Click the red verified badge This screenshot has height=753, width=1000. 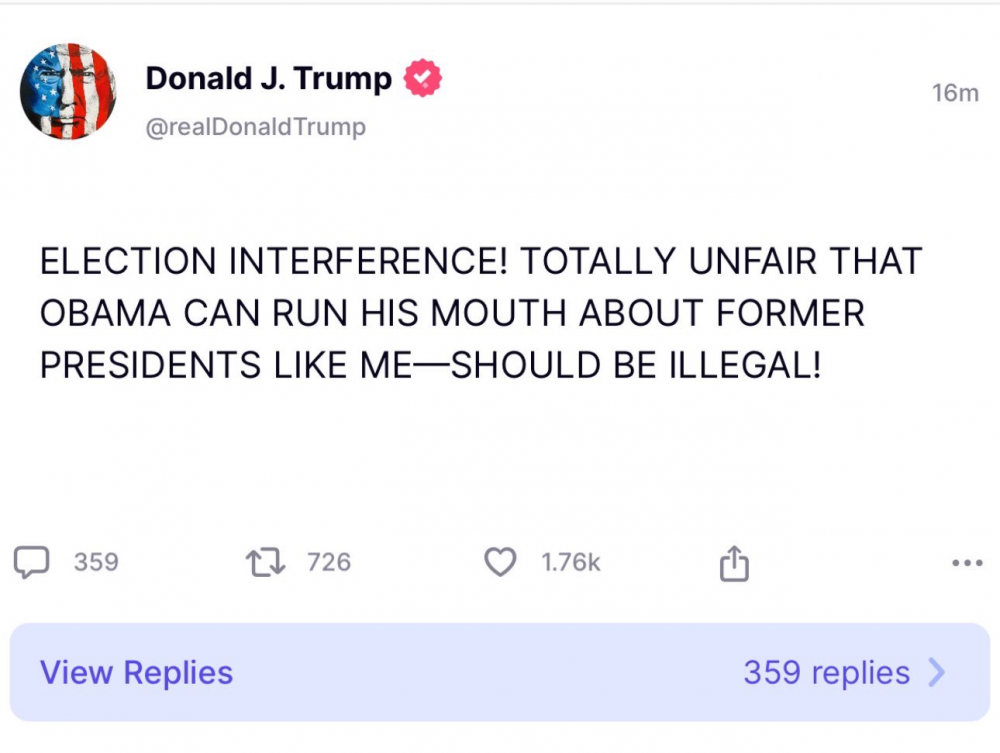point(423,78)
